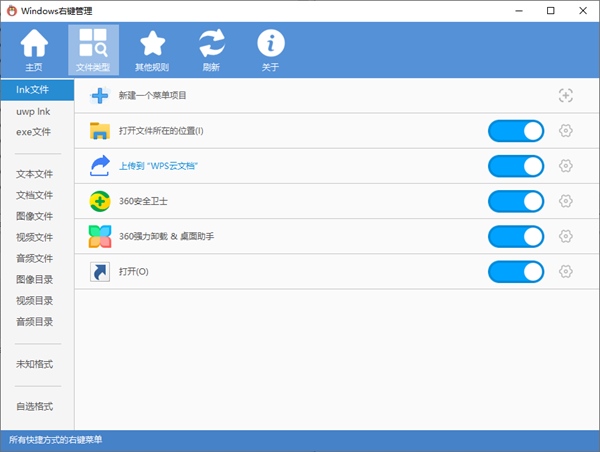This screenshot has height=452, width=600.
Task: Click the app logo in the title bar
Action: coord(12,11)
